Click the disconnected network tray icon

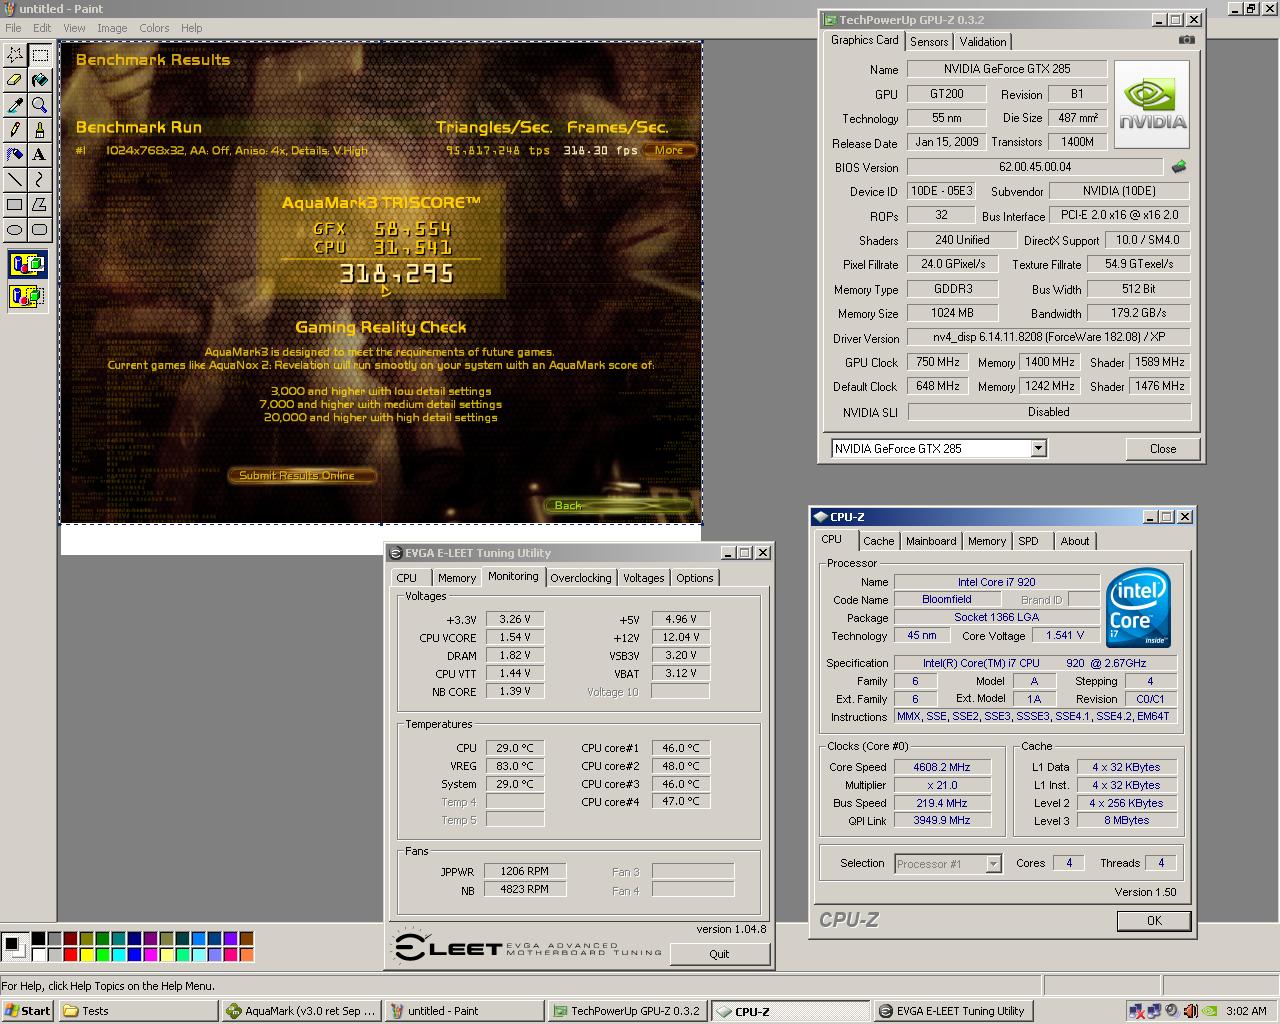(x=1136, y=1011)
